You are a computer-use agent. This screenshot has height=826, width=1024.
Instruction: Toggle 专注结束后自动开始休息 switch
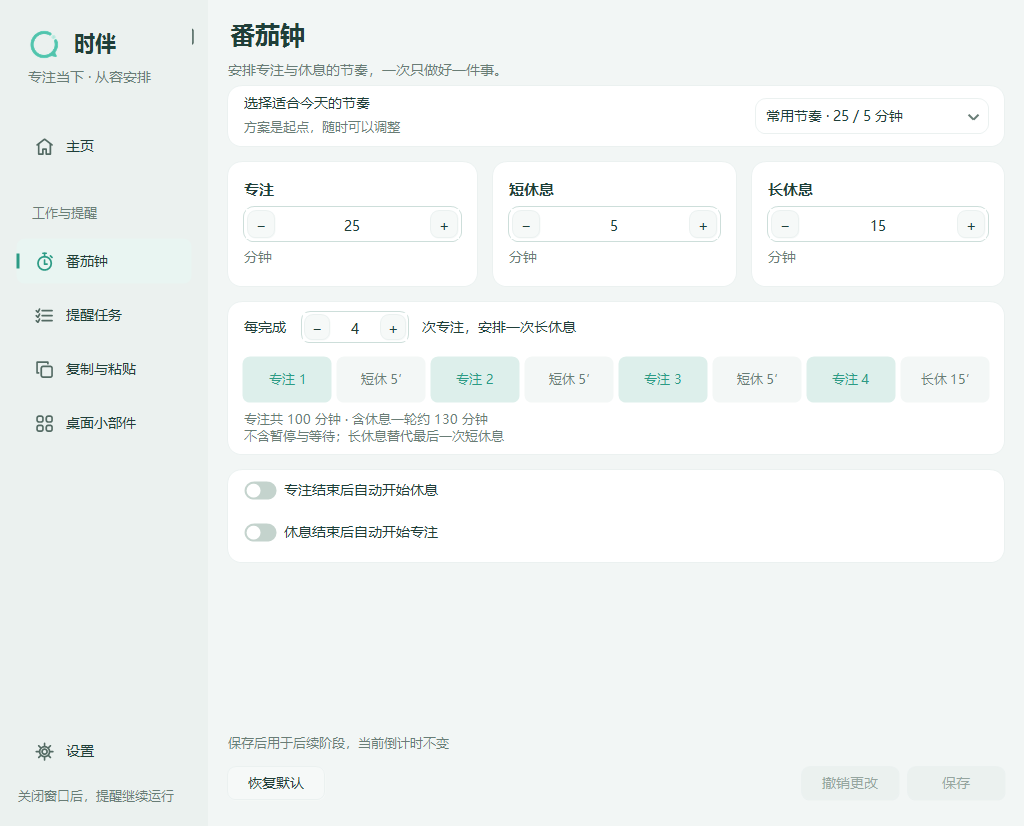click(x=260, y=490)
